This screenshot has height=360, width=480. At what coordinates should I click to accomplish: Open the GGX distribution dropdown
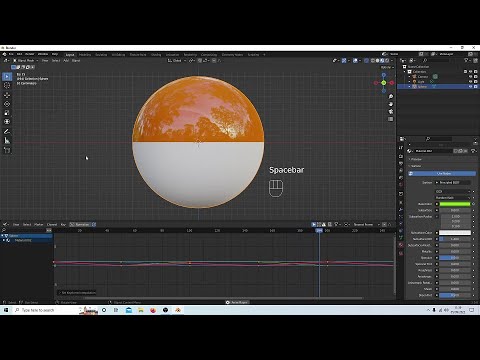click(453, 191)
